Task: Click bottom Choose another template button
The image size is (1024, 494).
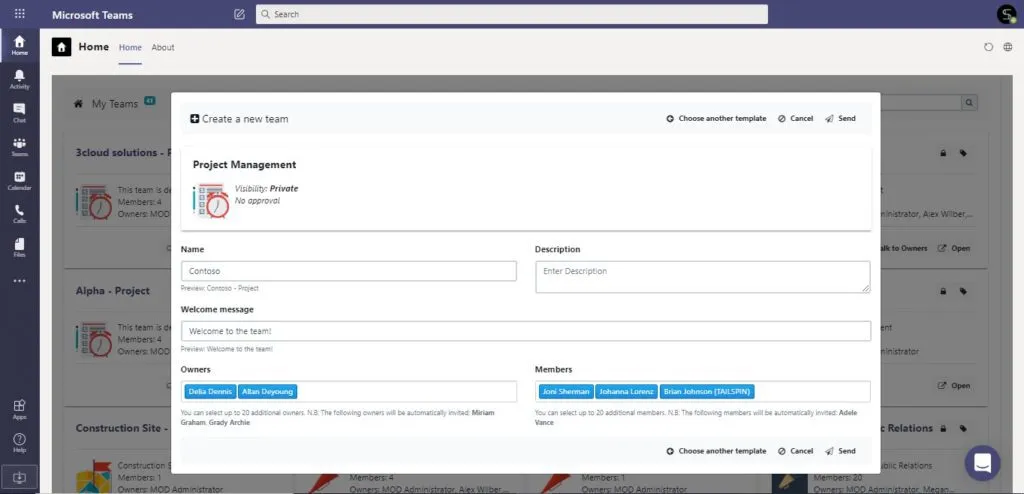Action: [x=716, y=451]
